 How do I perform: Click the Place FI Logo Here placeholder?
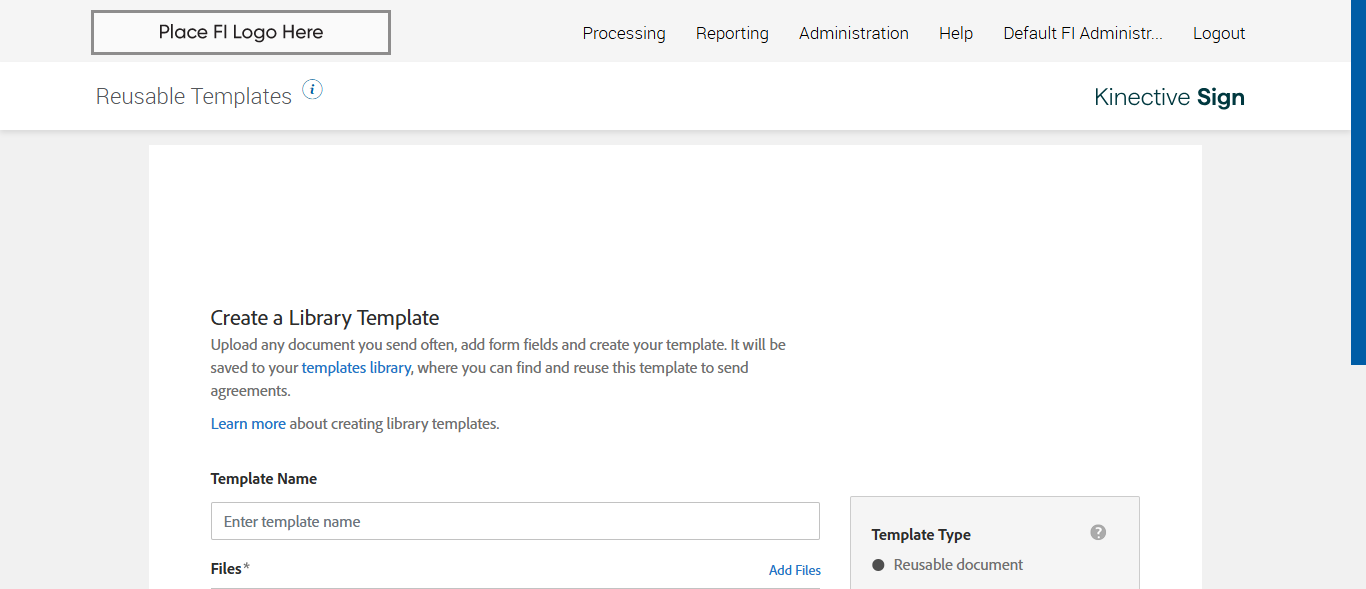pyautogui.click(x=241, y=32)
